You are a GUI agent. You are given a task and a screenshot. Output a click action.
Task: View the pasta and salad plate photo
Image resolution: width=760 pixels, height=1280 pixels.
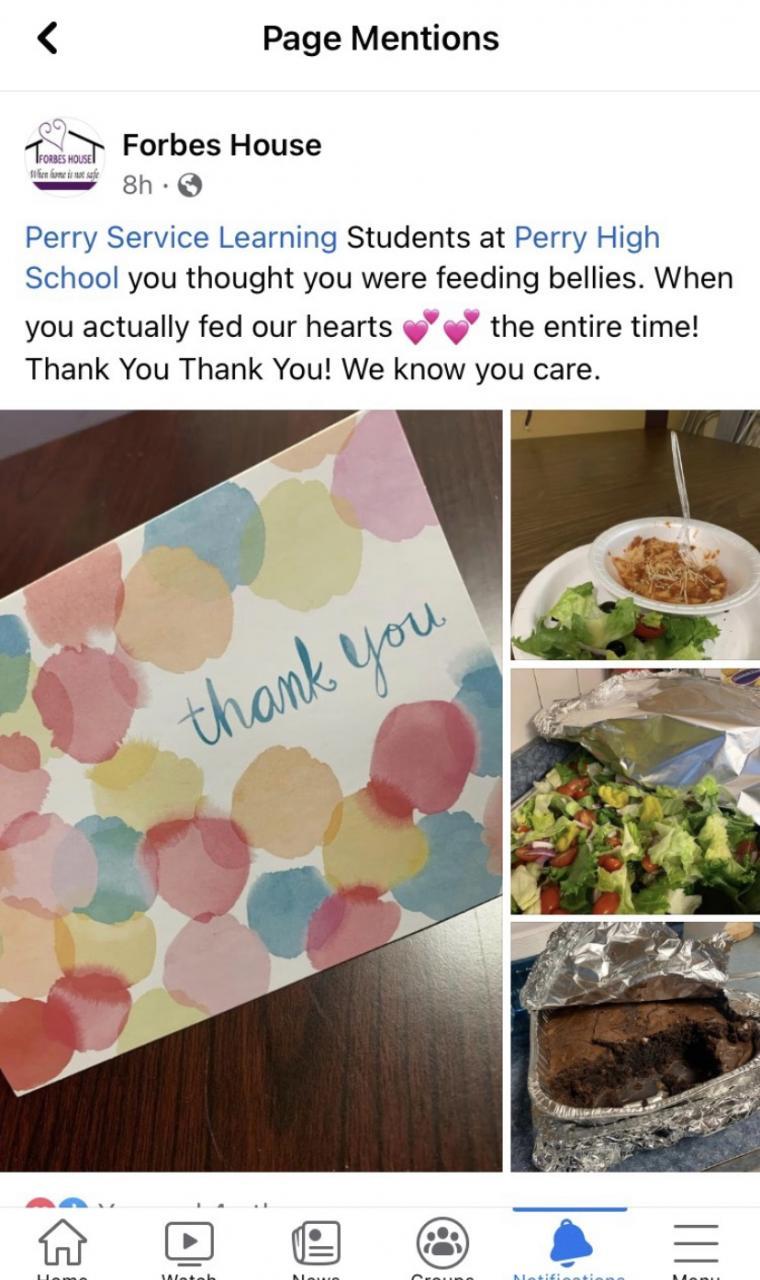pos(635,534)
